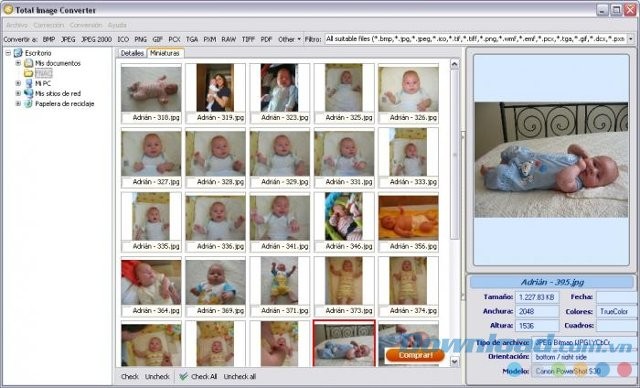Click the Tamaño value 1.227,83 KB
This screenshot has height=388, width=640.
[x=537, y=297]
